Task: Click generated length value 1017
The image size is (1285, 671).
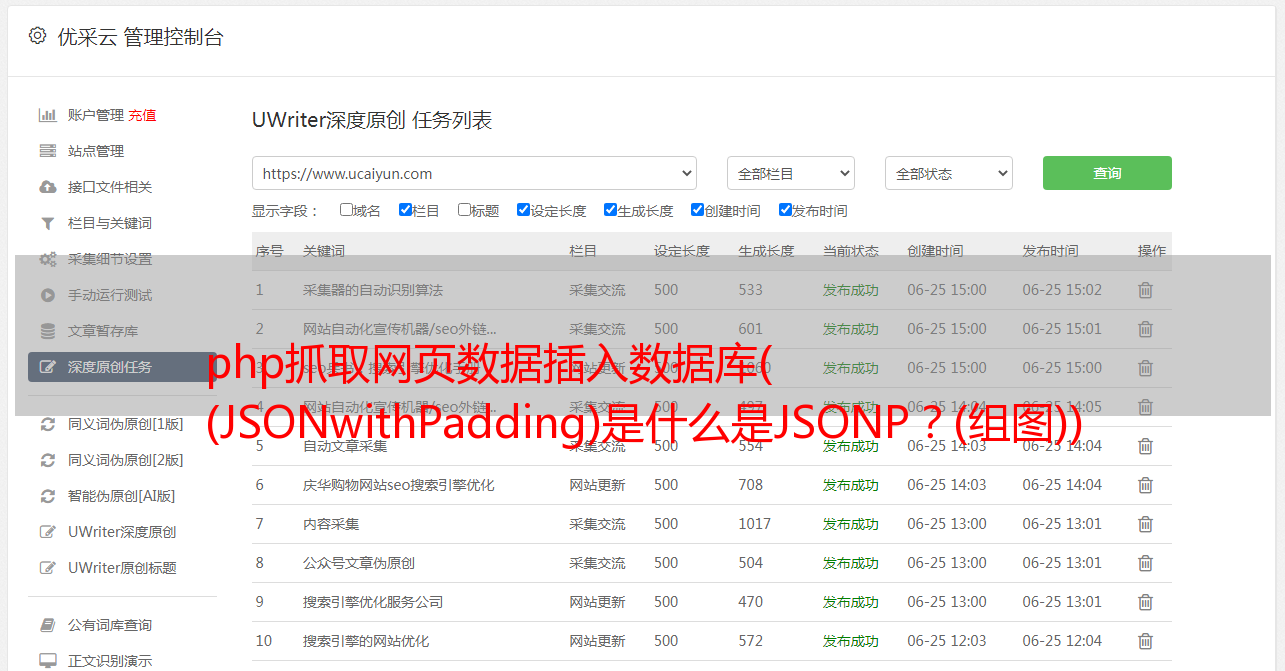Action: [x=755, y=524]
